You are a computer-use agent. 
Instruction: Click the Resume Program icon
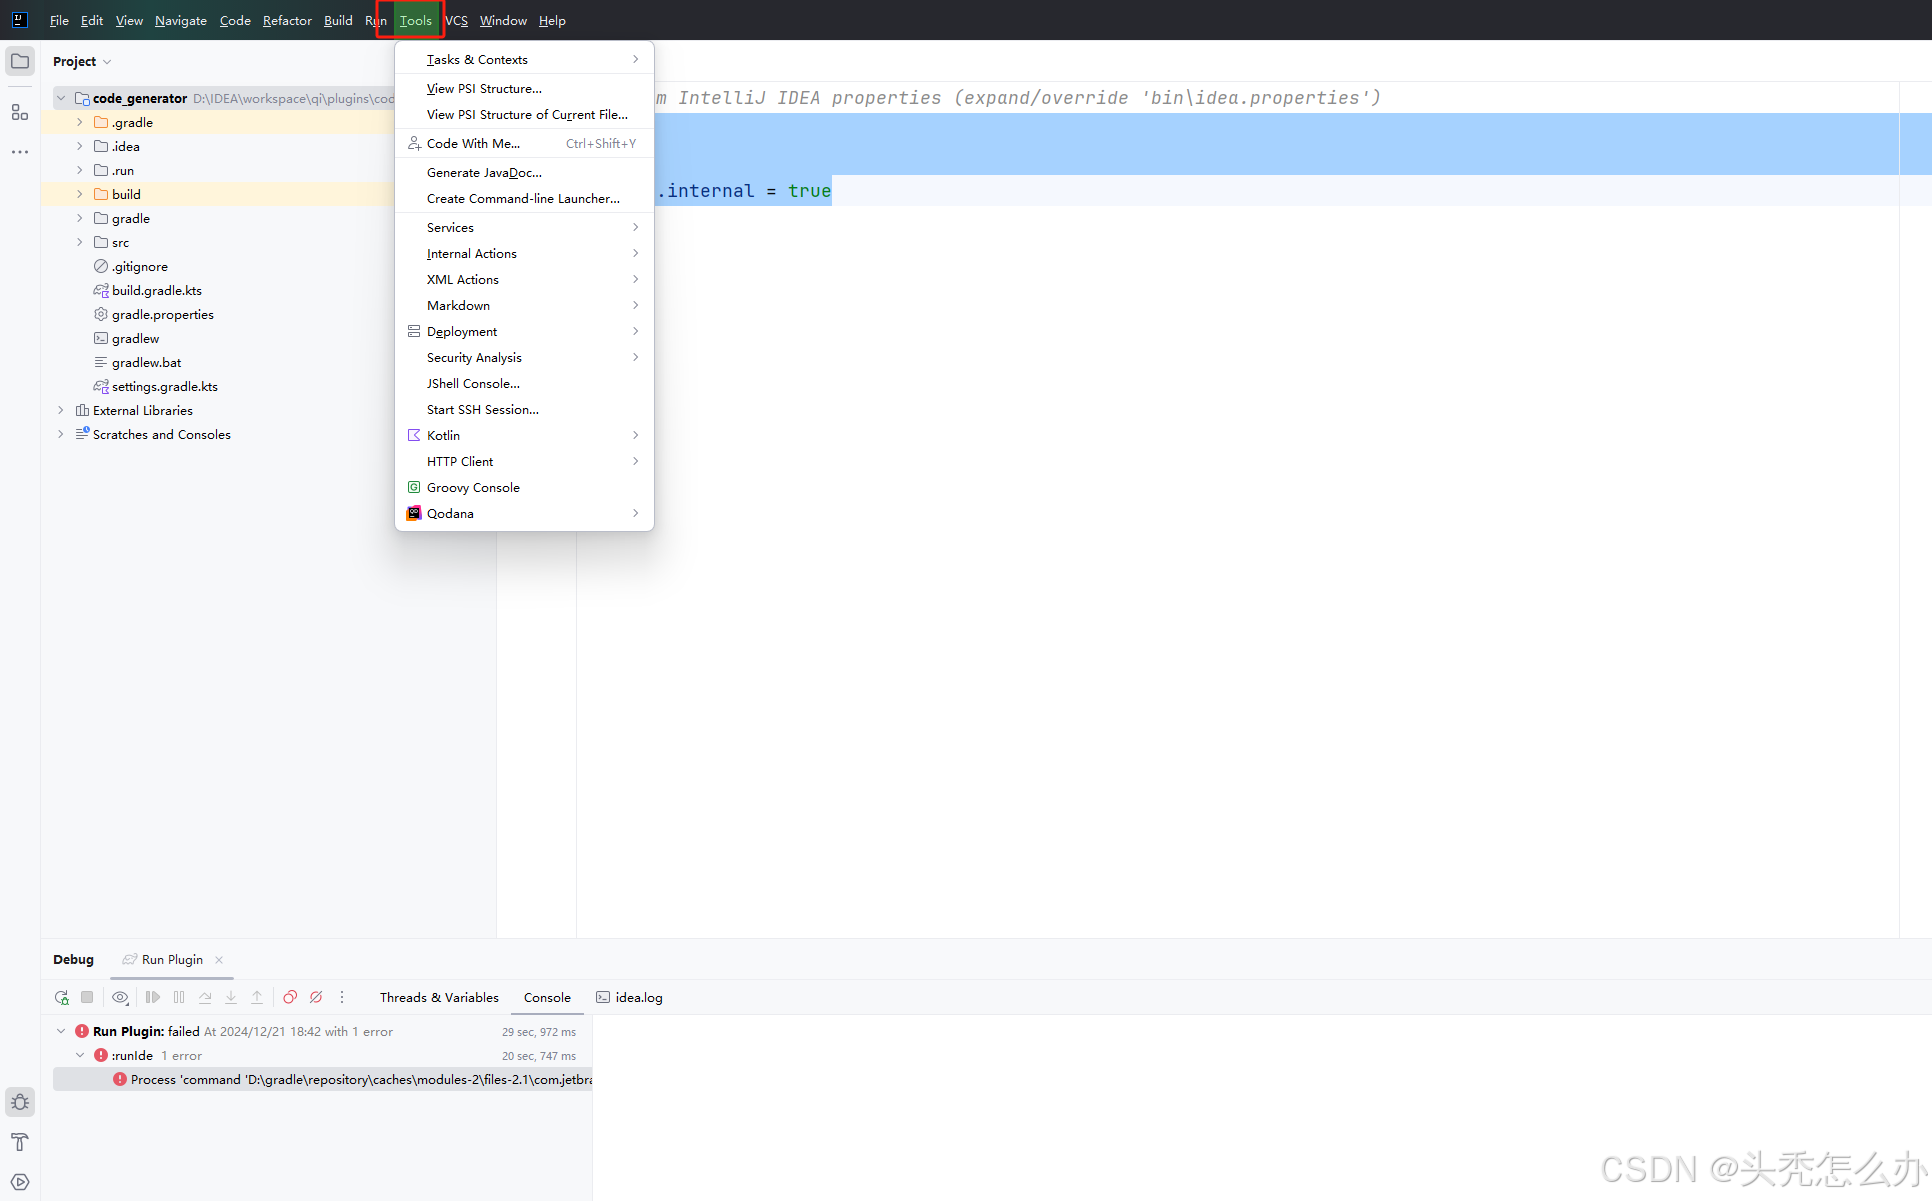pos(153,997)
